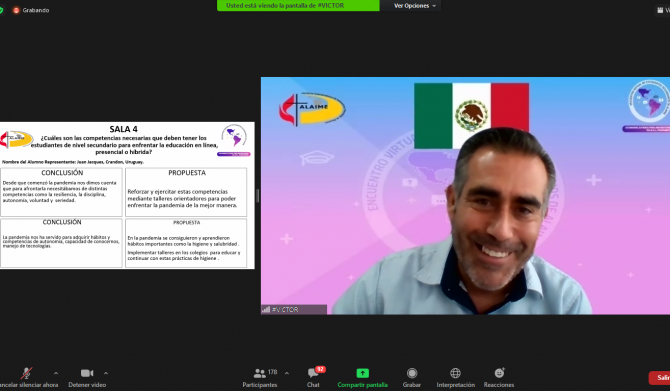This screenshot has height=391, width=670.
Task: Click the green screen-sharing notification banner
Action: click(298, 6)
